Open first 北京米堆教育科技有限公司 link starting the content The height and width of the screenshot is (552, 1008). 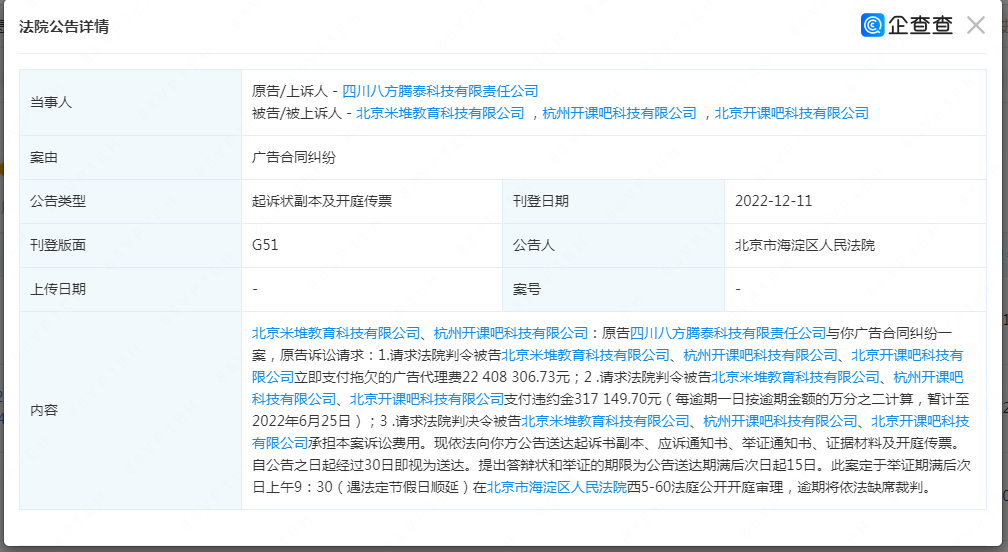[336, 333]
